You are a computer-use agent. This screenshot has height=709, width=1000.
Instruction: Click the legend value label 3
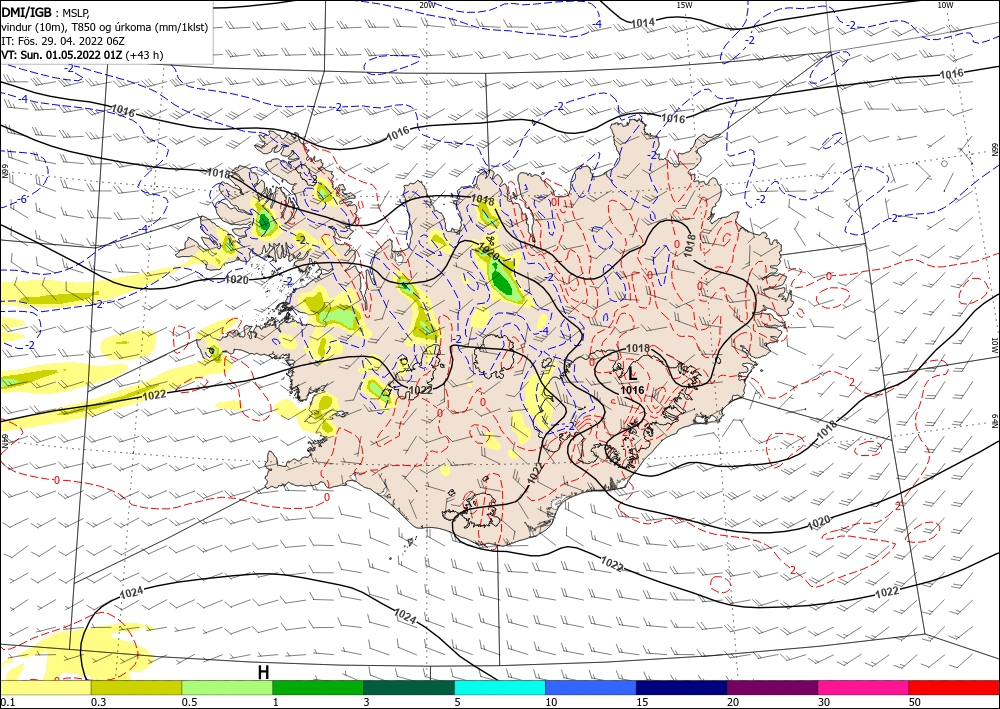[x=367, y=702]
